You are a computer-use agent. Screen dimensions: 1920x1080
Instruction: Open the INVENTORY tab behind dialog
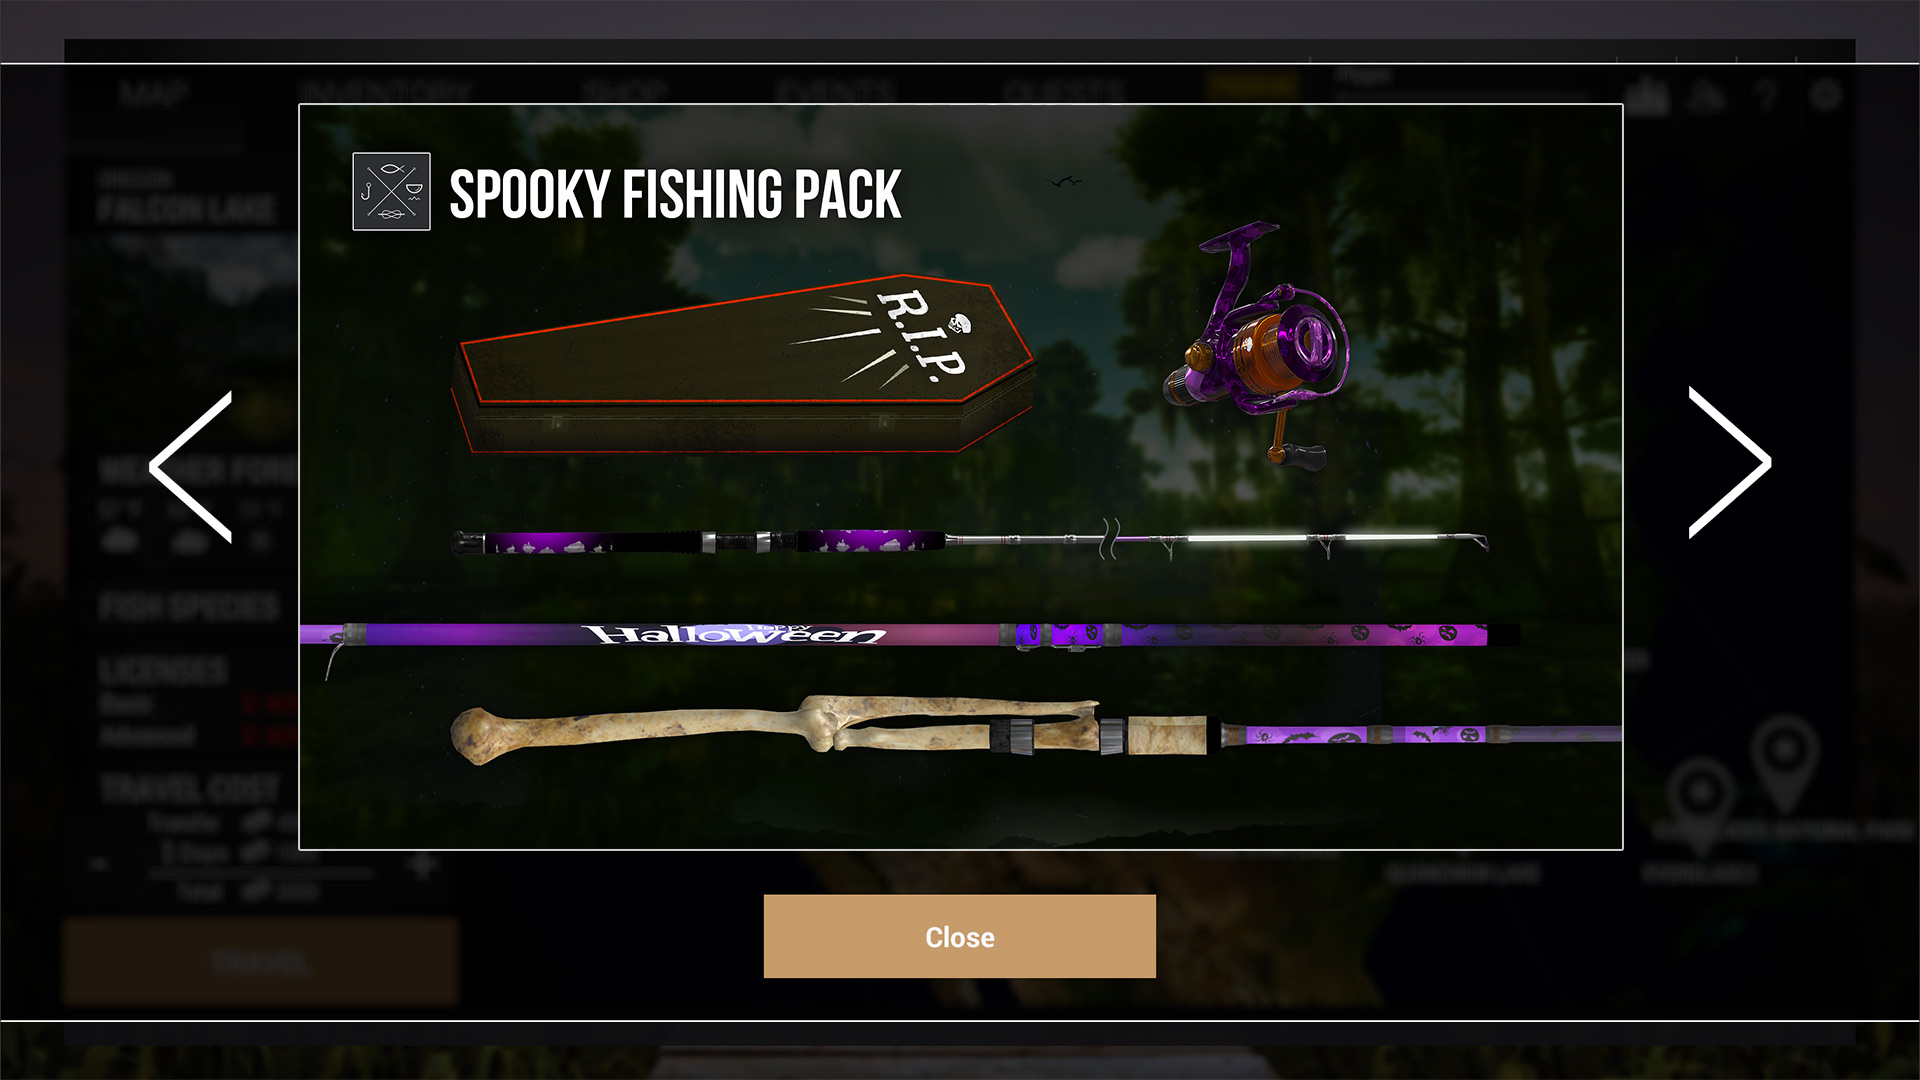coord(385,94)
